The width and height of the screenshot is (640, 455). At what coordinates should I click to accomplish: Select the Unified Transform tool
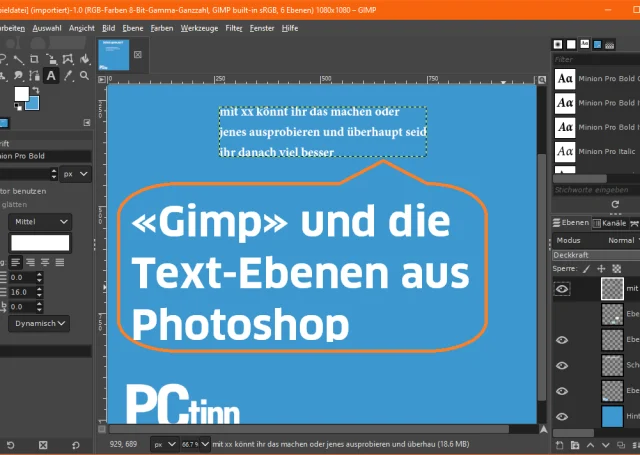click(x=51, y=59)
